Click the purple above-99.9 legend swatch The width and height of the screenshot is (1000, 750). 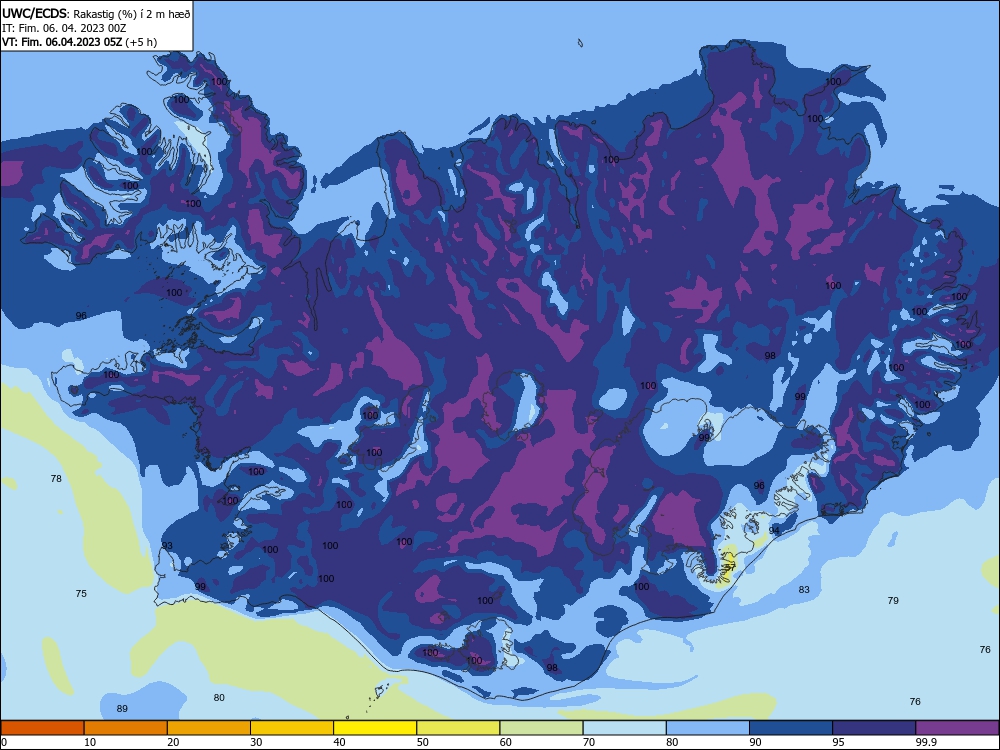pos(957,728)
